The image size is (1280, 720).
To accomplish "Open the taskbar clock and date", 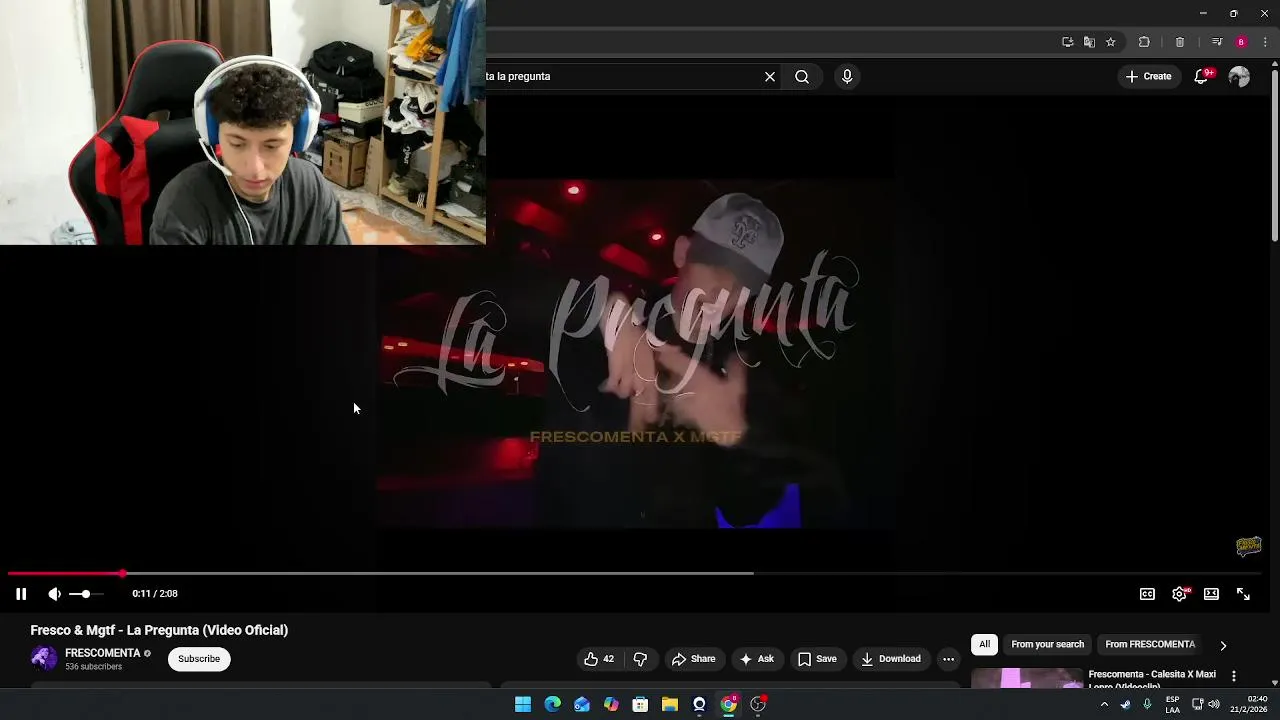I will point(1248,704).
